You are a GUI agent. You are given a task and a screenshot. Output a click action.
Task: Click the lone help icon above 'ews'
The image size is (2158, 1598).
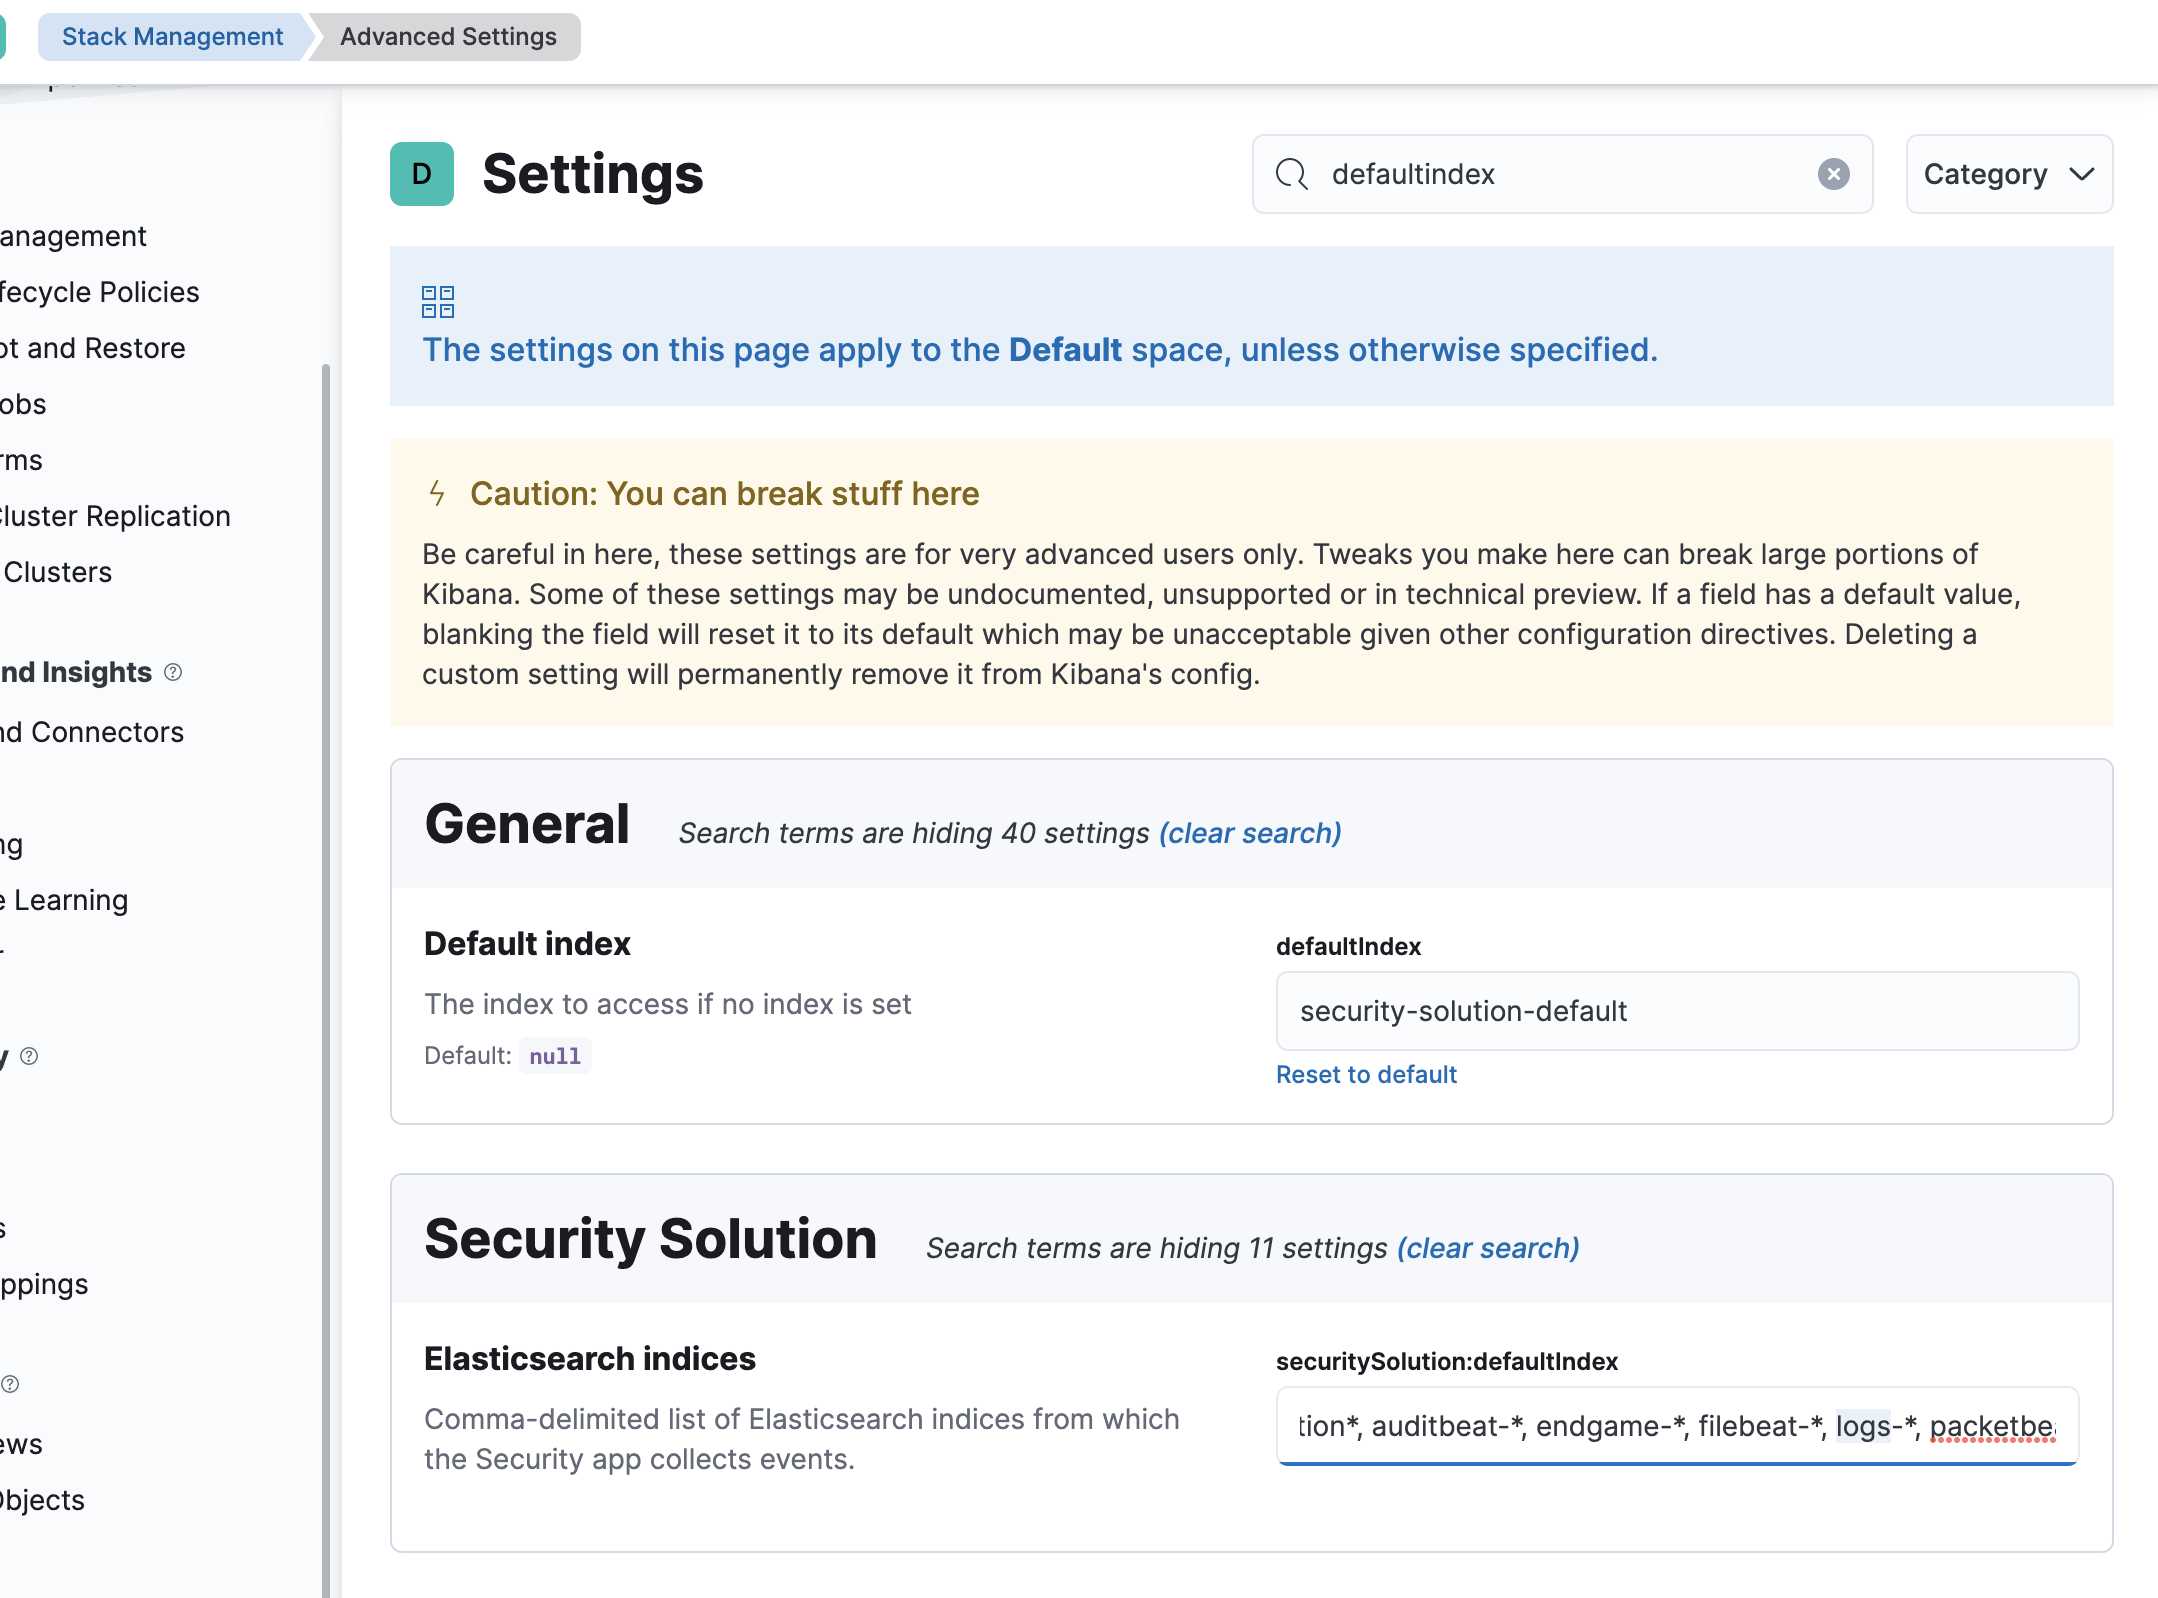10,1384
